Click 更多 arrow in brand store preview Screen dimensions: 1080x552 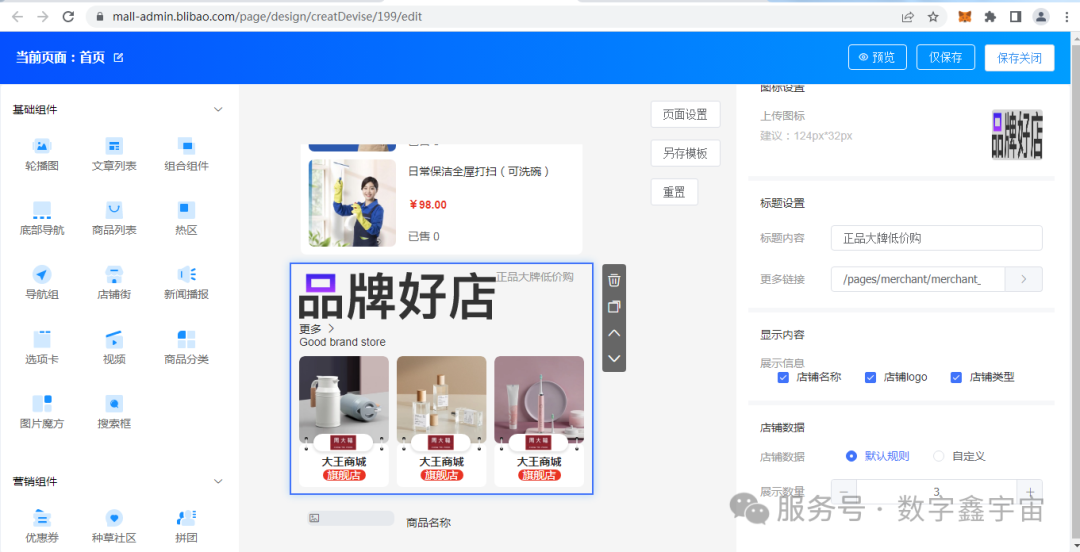click(x=331, y=329)
